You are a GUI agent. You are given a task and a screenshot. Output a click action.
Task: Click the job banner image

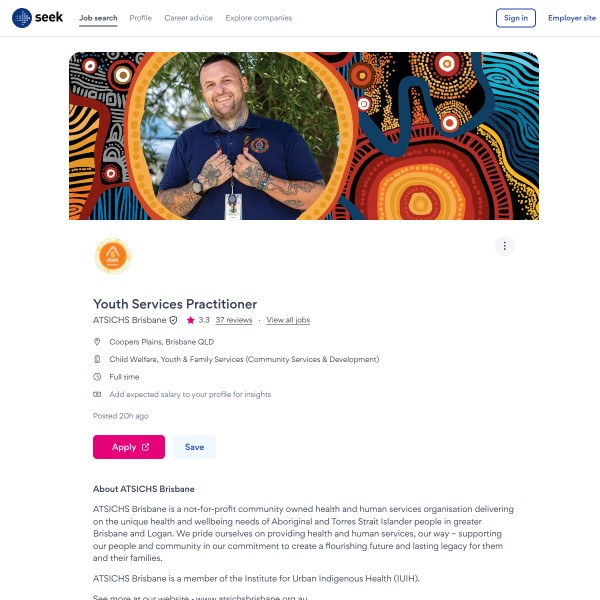[x=304, y=136]
